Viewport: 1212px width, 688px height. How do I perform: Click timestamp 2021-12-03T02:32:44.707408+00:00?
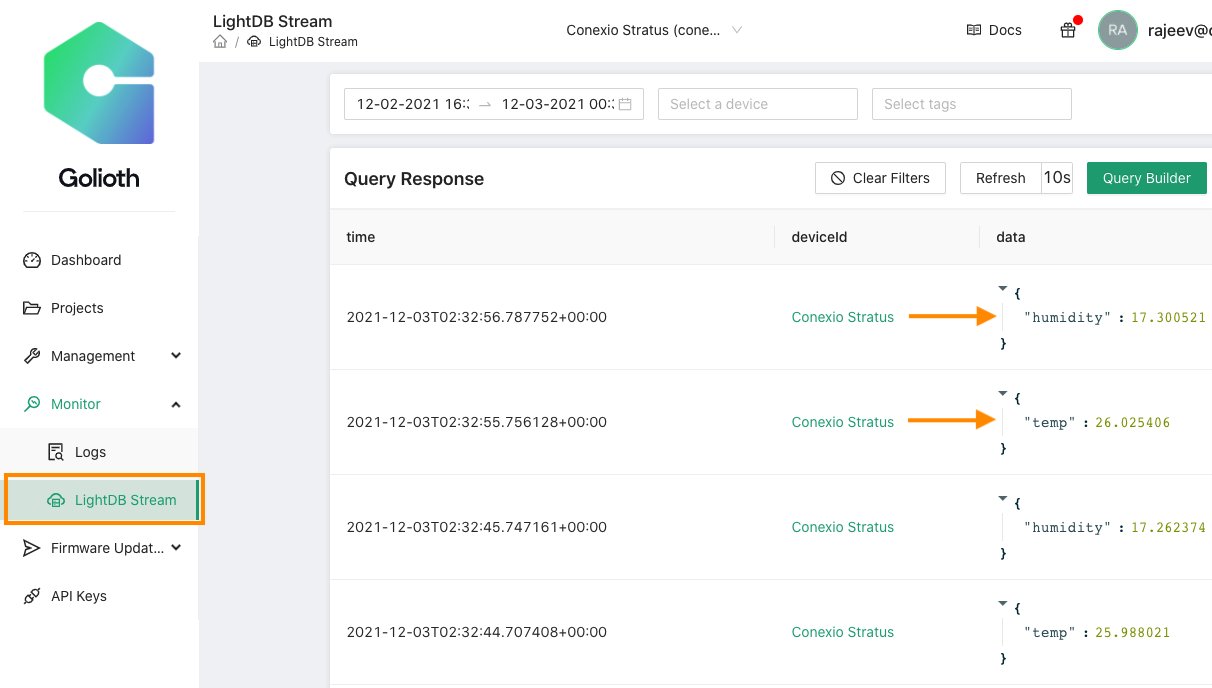coord(477,632)
